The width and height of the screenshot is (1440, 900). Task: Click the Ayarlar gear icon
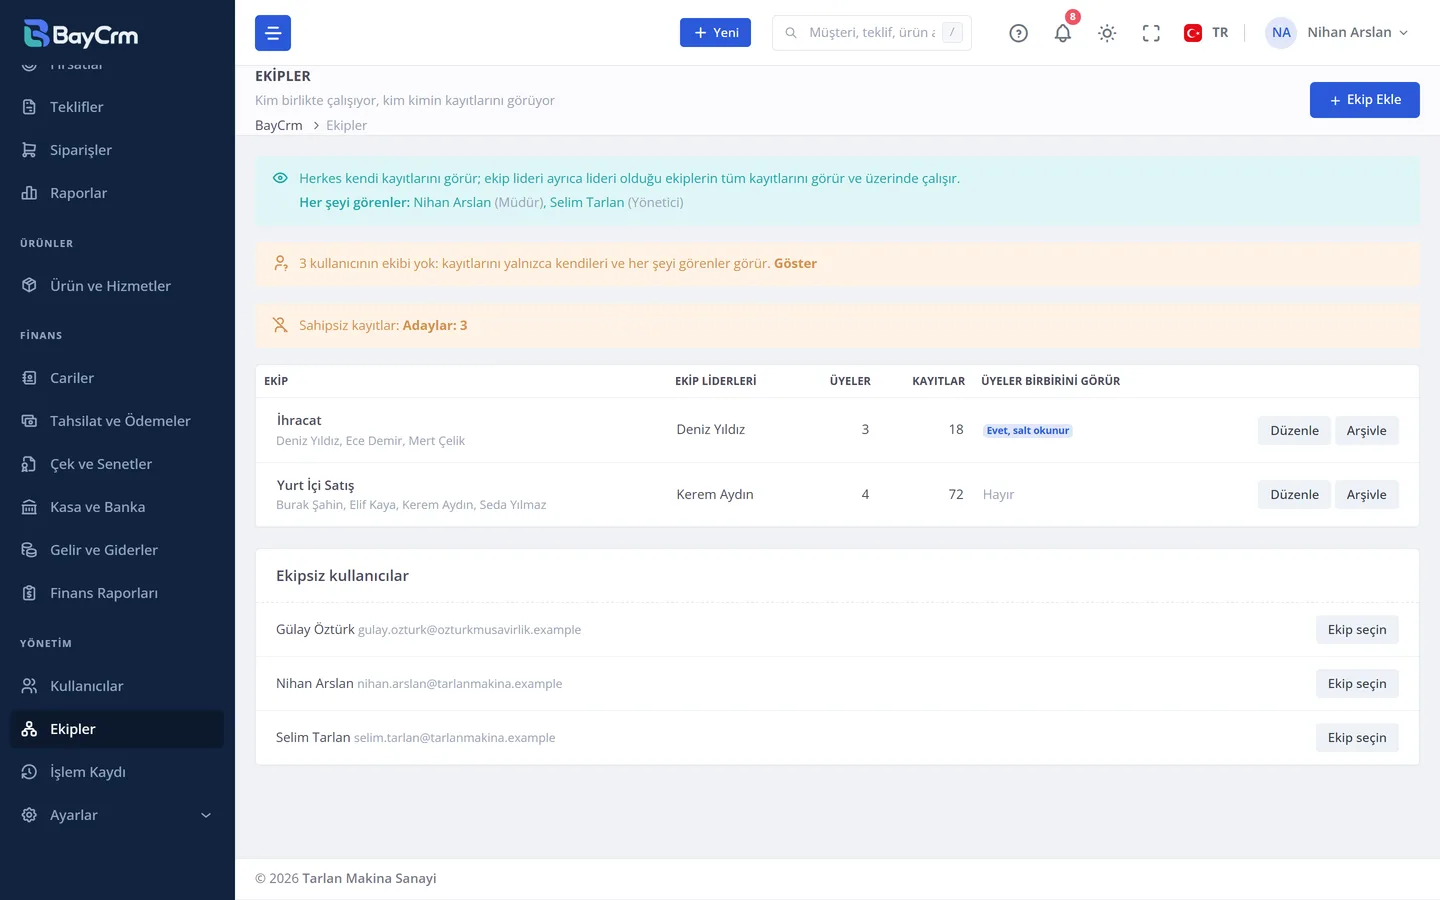coord(29,815)
